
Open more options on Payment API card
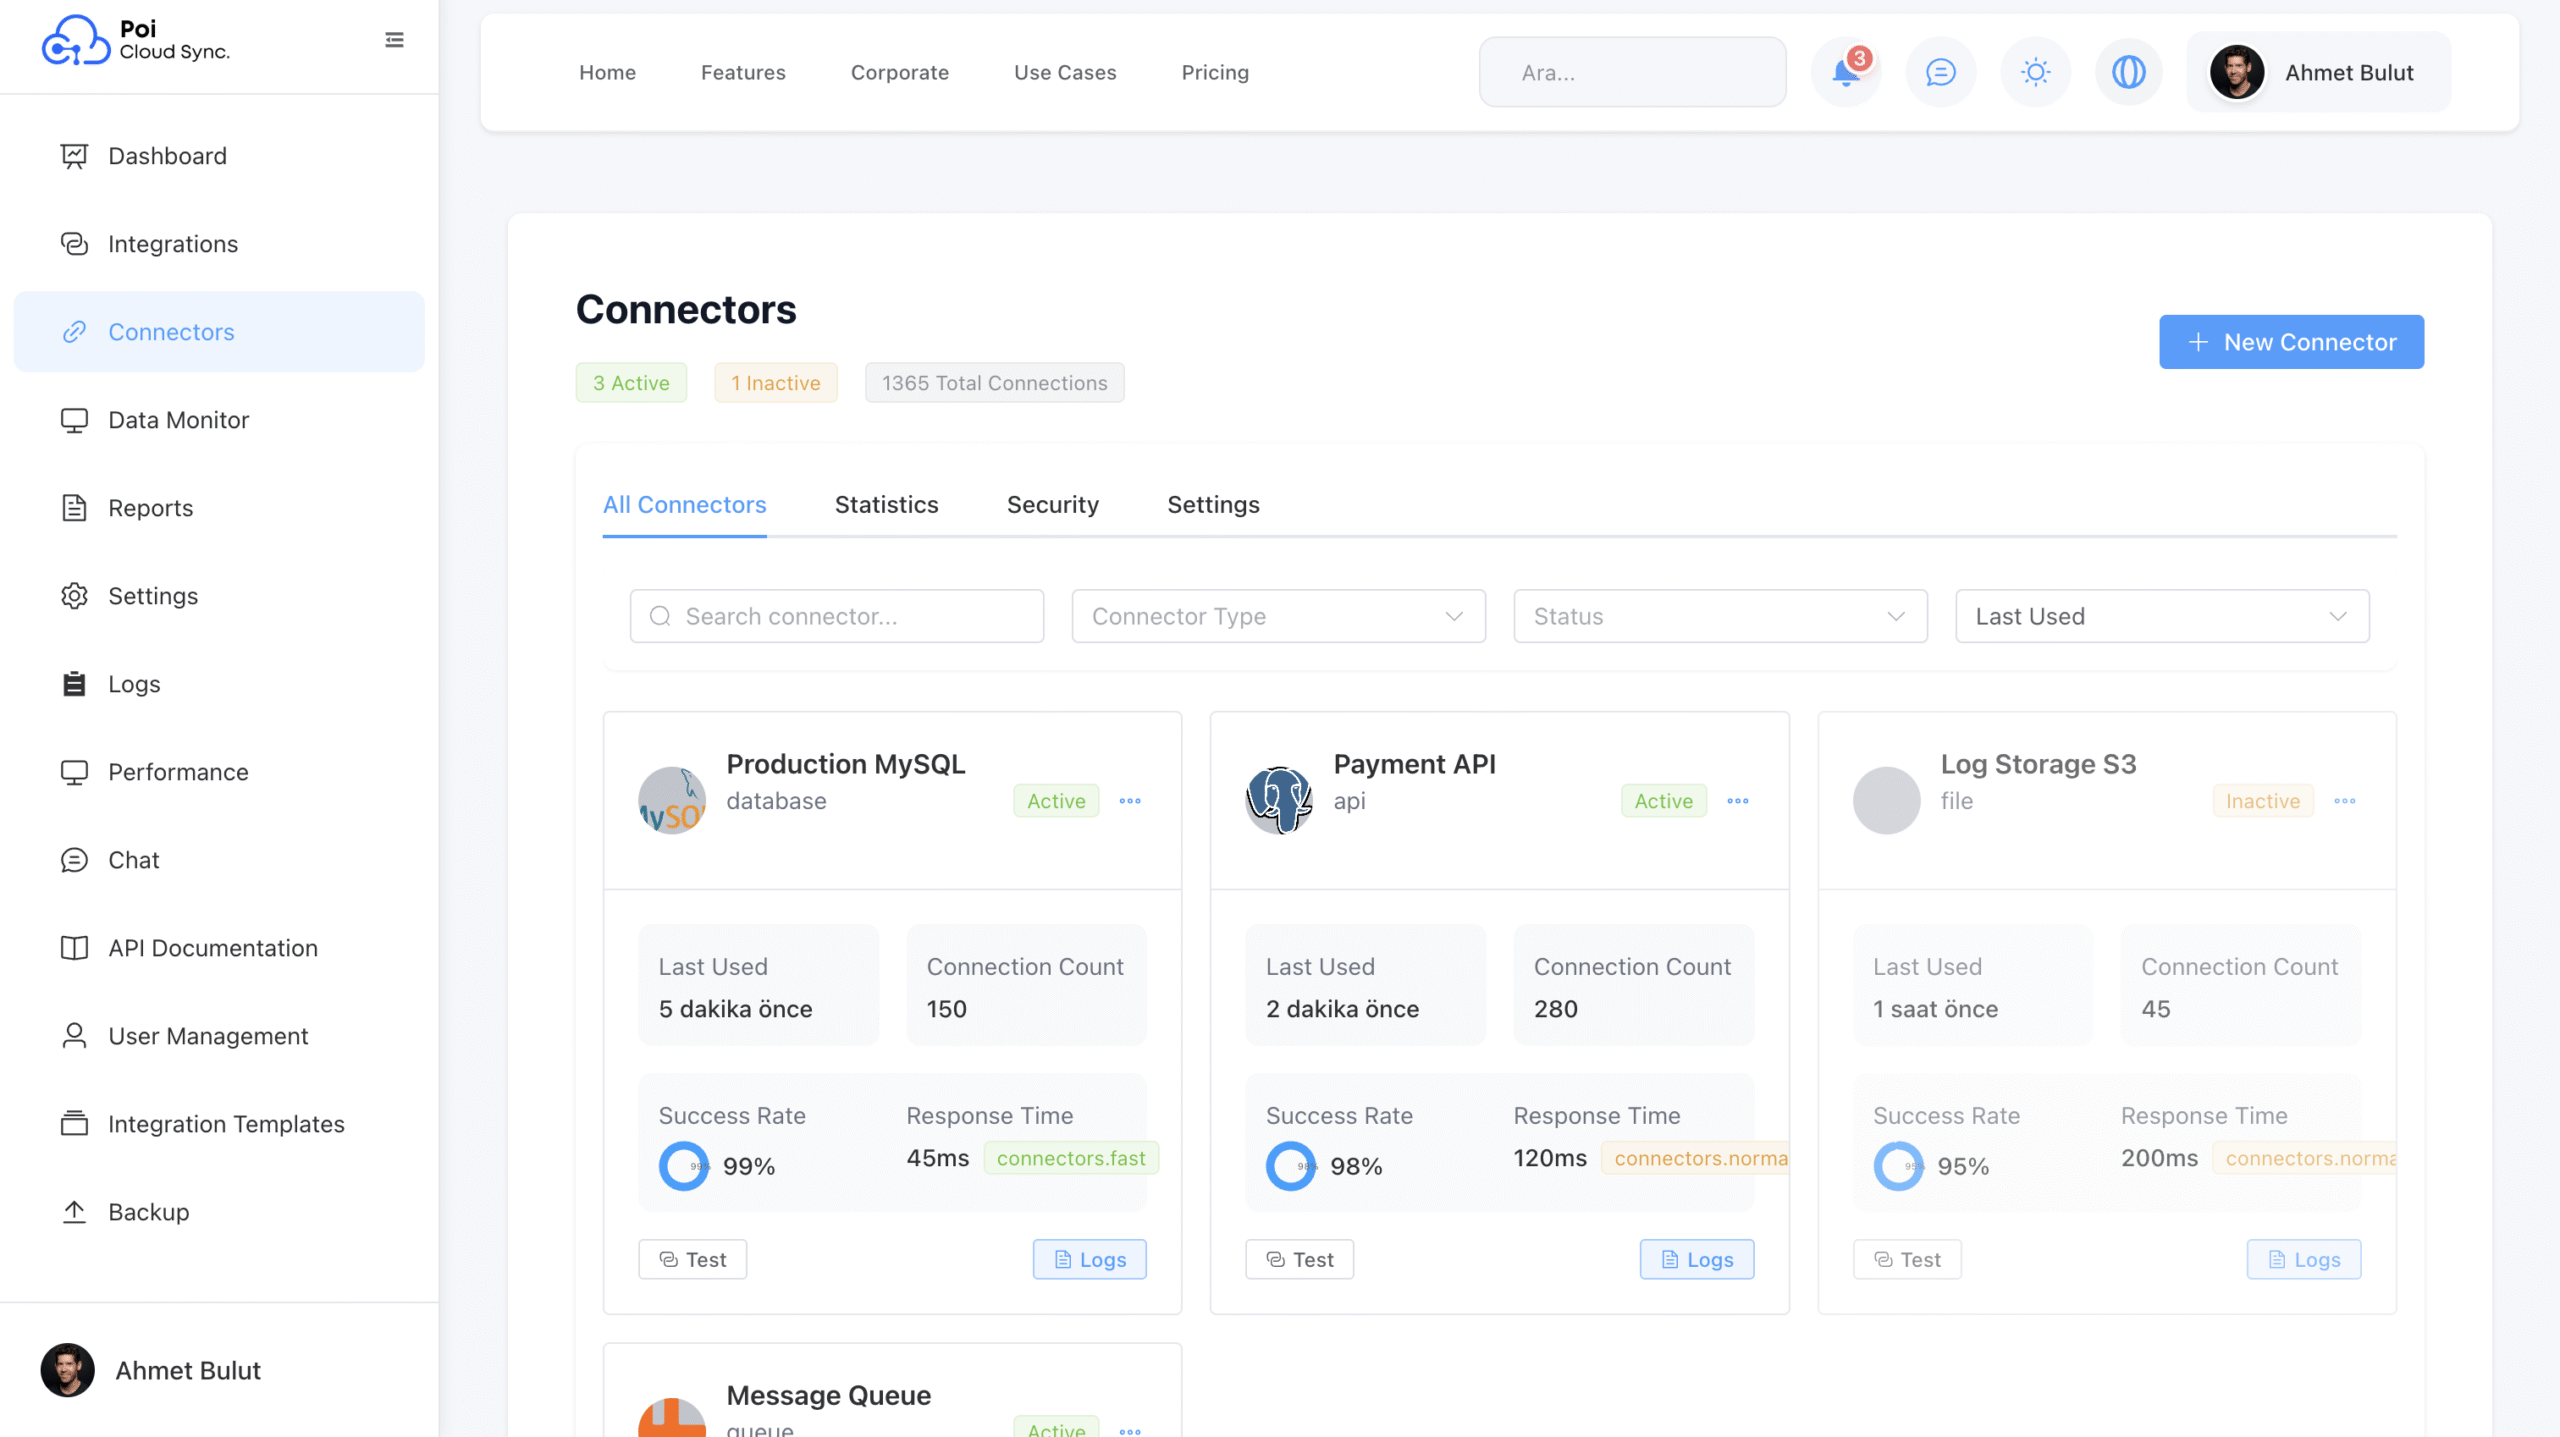click(1738, 801)
